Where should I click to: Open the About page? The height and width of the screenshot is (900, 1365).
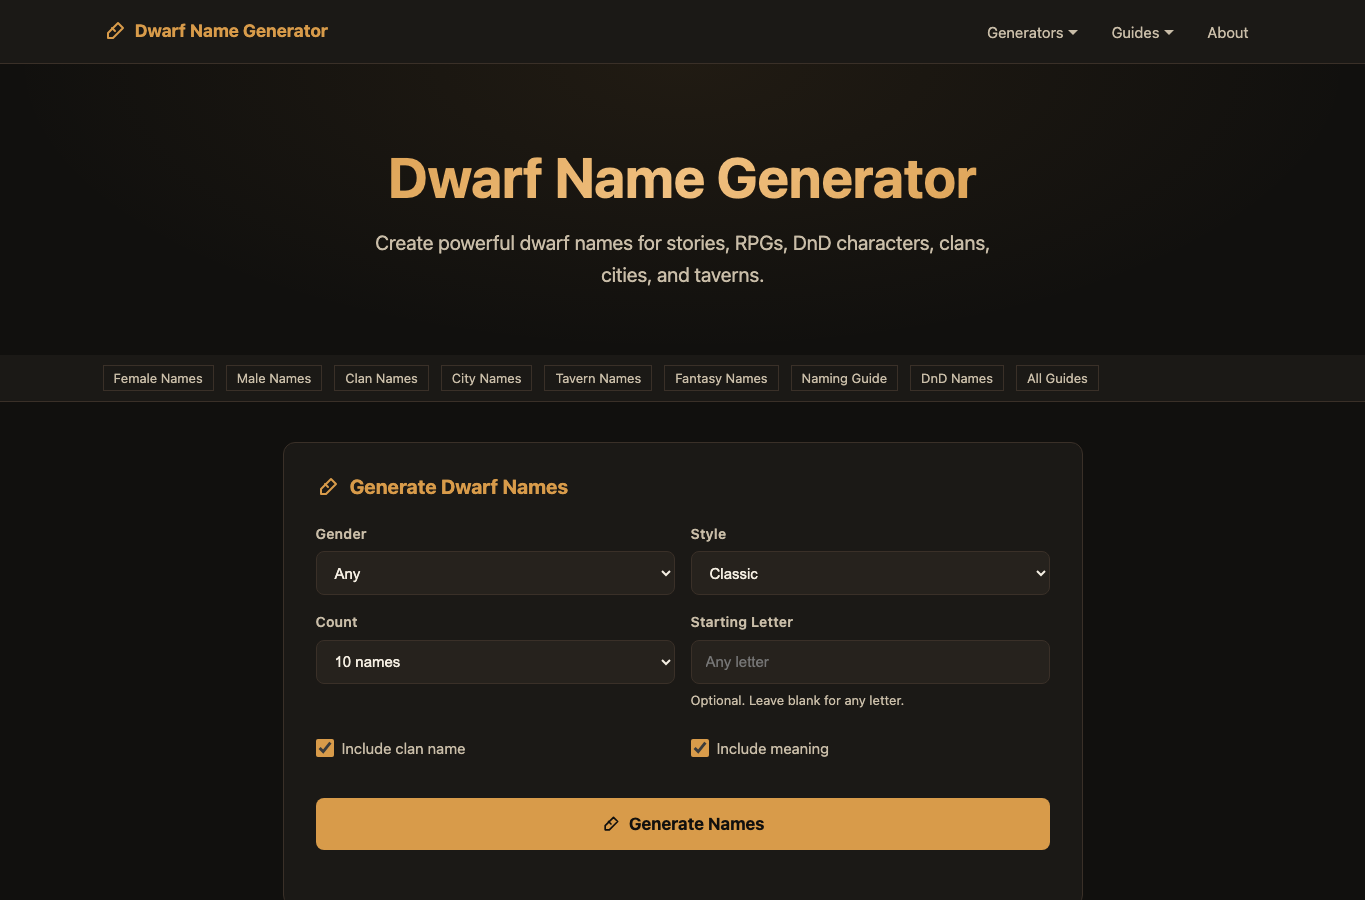[1227, 33]
